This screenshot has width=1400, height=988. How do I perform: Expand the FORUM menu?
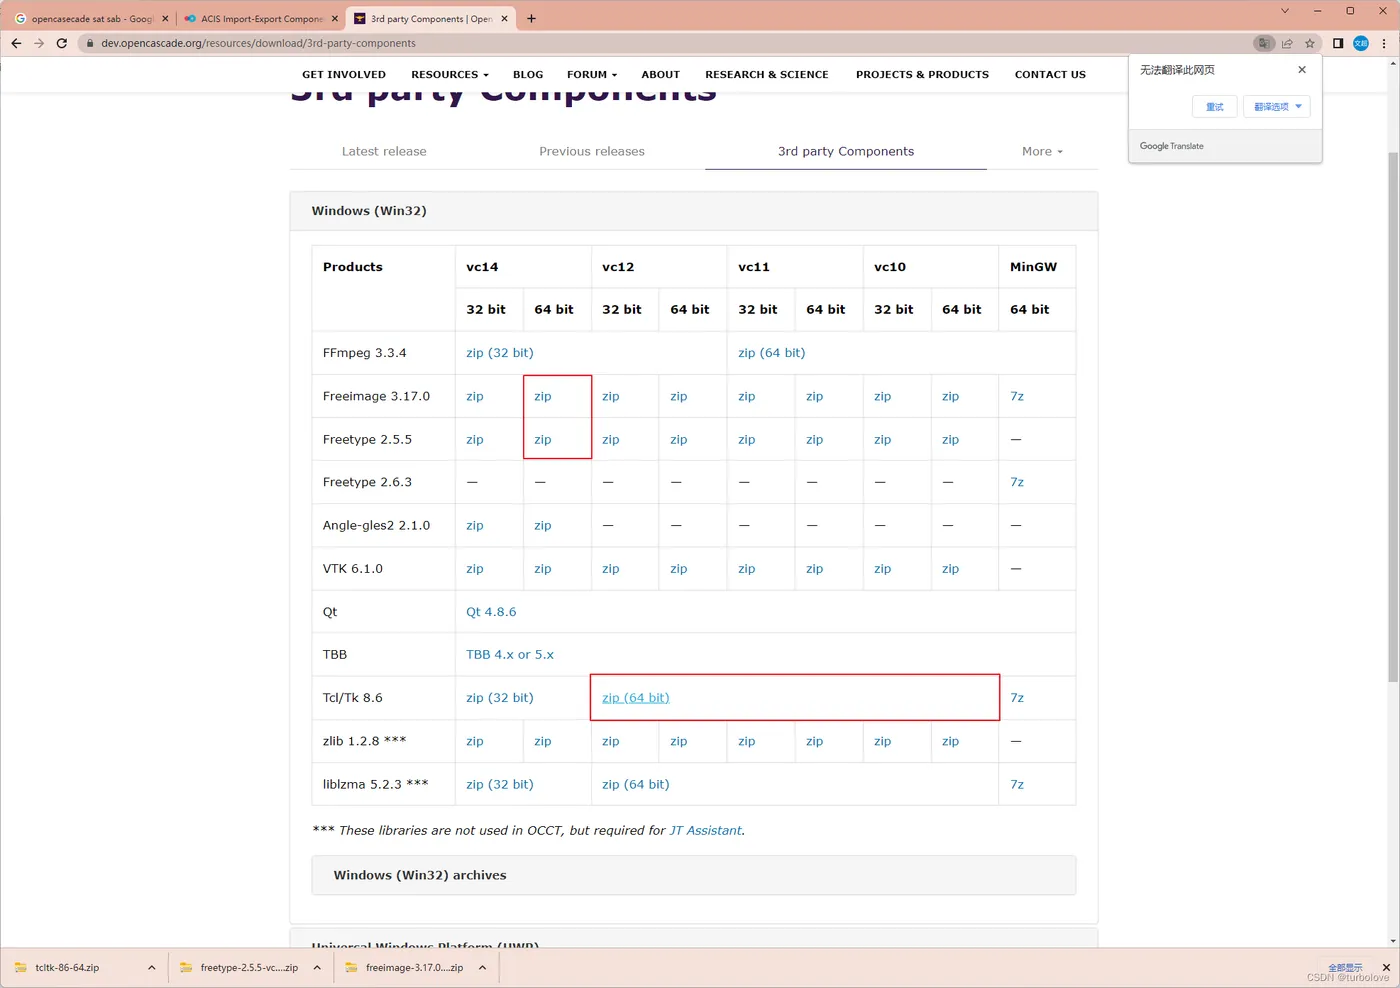tap(592, 75)
